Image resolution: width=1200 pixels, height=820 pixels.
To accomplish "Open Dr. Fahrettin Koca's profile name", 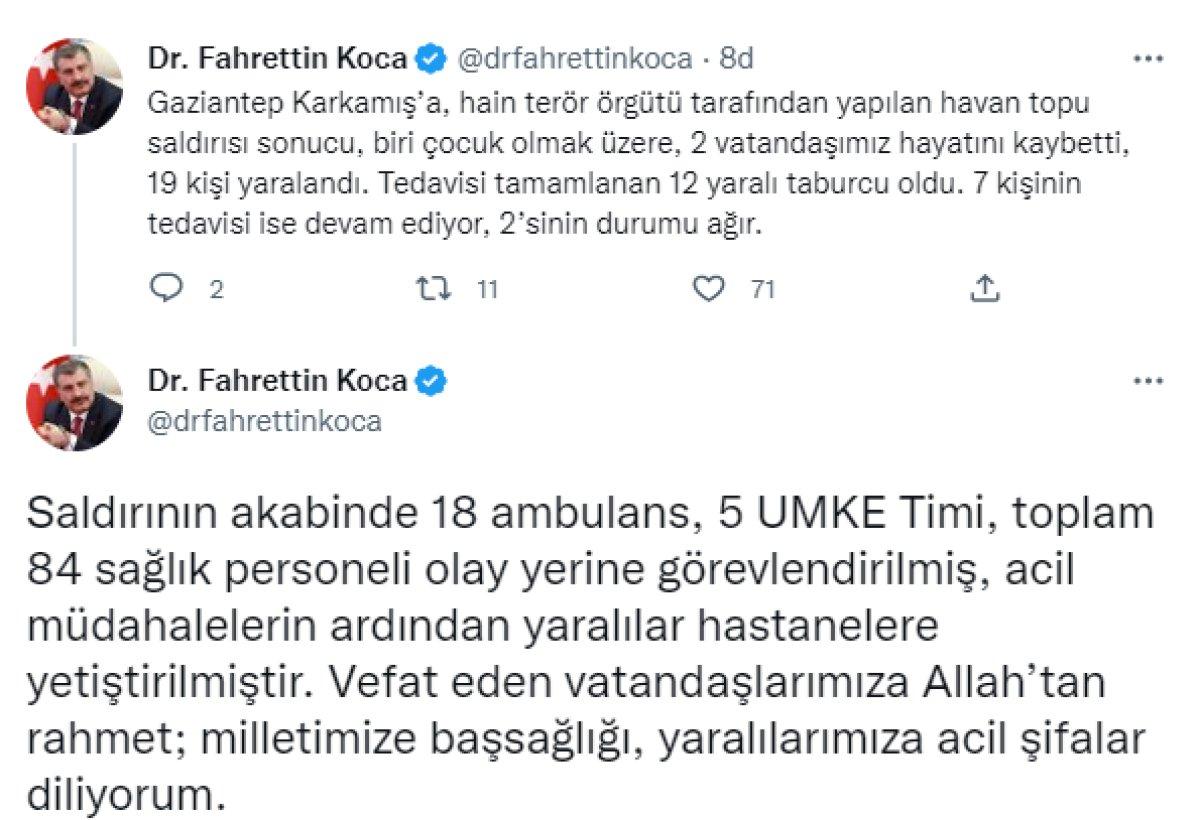I will [x=280, y=58].
